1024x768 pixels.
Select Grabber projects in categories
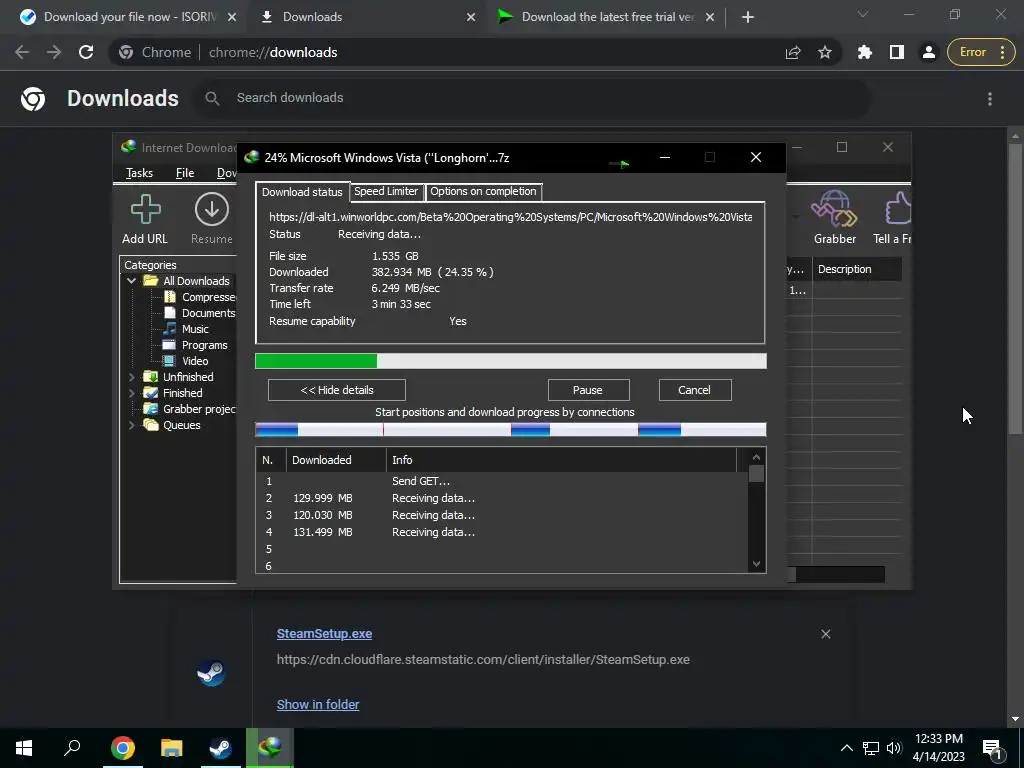(x=191, y=409)
